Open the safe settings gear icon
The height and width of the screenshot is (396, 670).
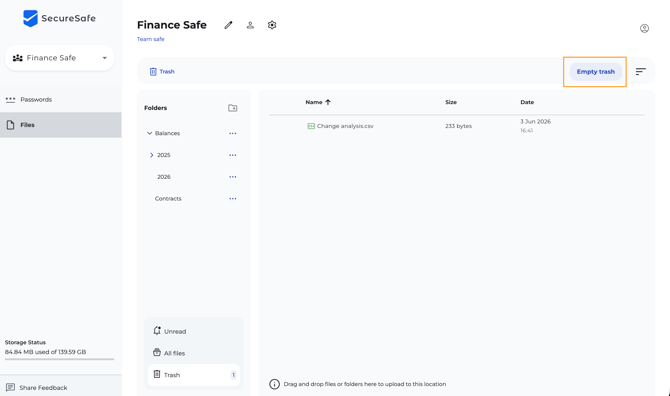[272, 25]
